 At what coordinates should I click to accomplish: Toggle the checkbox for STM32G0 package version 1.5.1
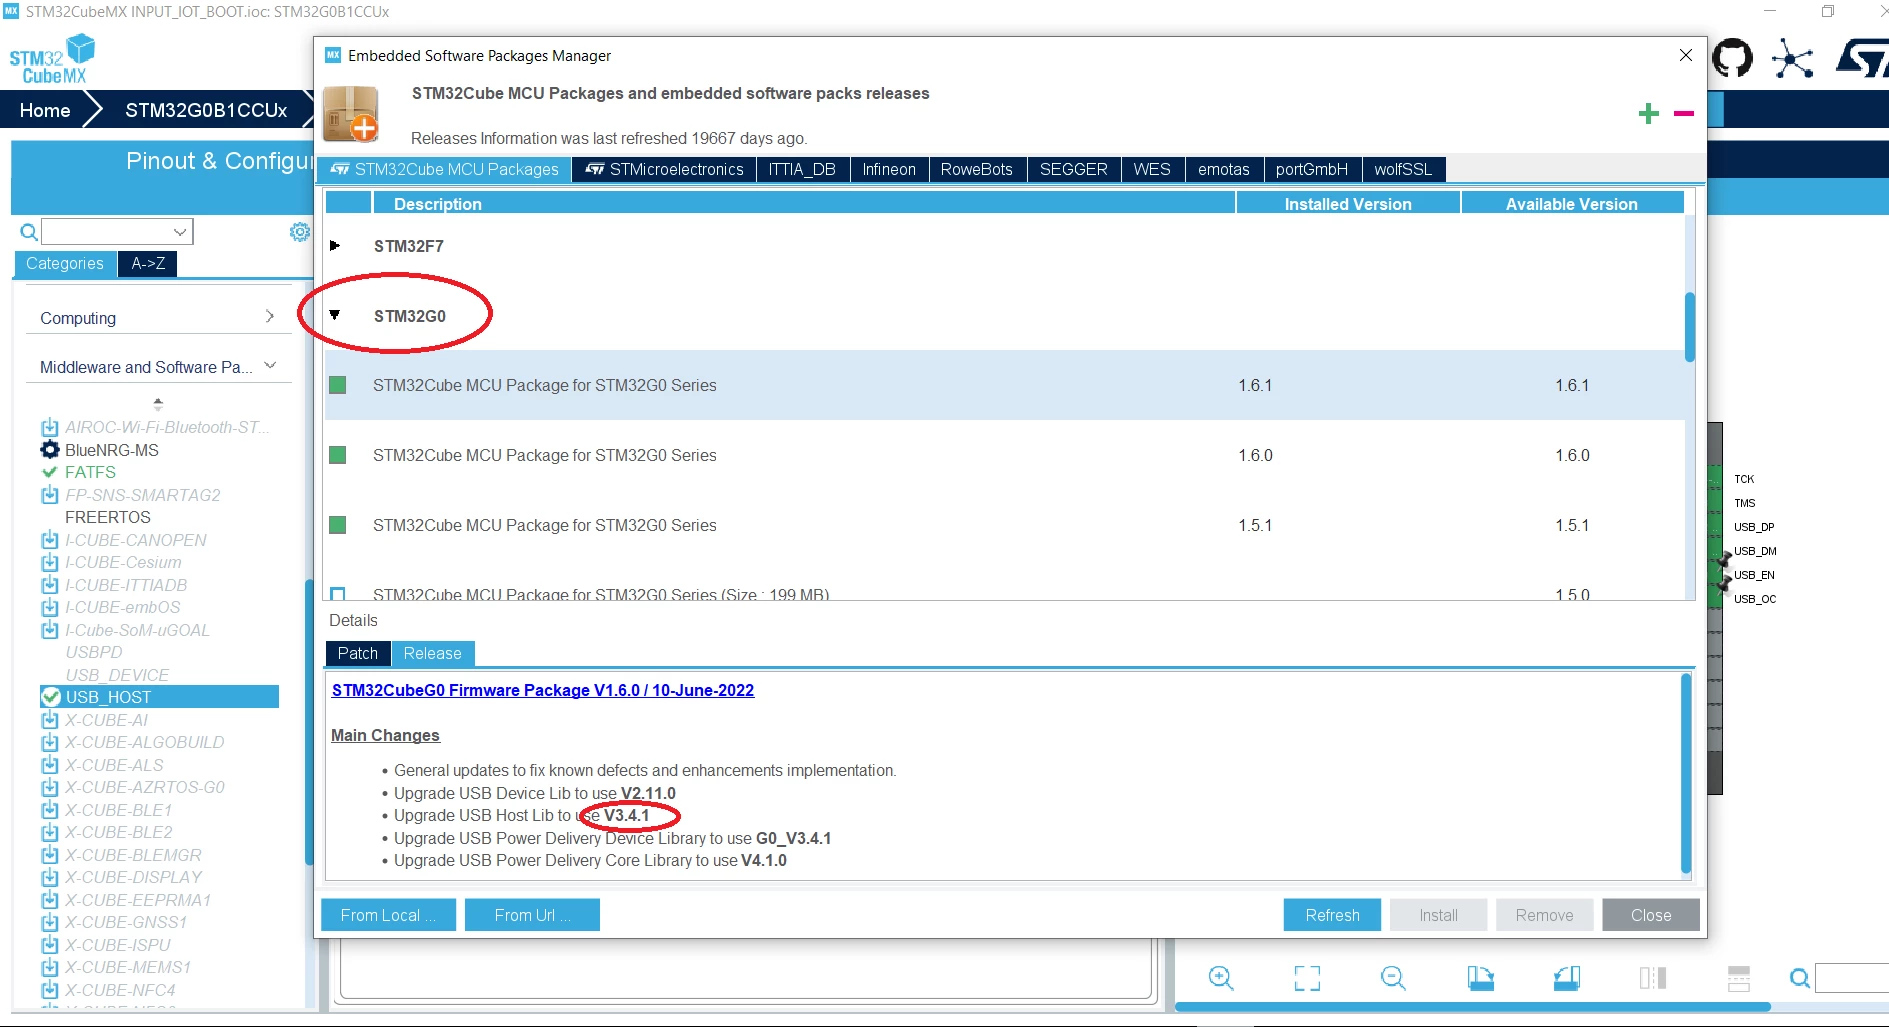pyautogui.click(x=338, y=525)
